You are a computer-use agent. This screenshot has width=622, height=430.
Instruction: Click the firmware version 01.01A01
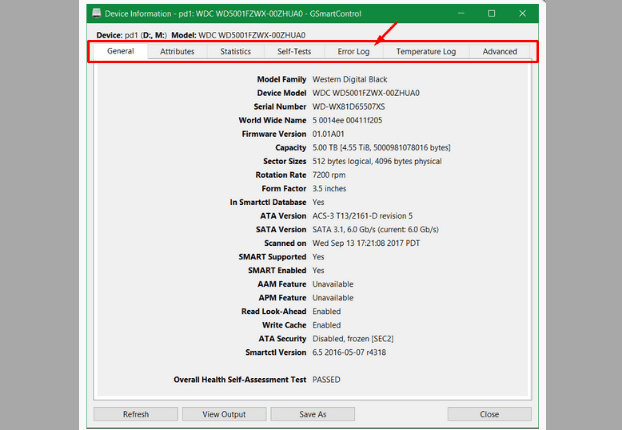click(328, 134)
